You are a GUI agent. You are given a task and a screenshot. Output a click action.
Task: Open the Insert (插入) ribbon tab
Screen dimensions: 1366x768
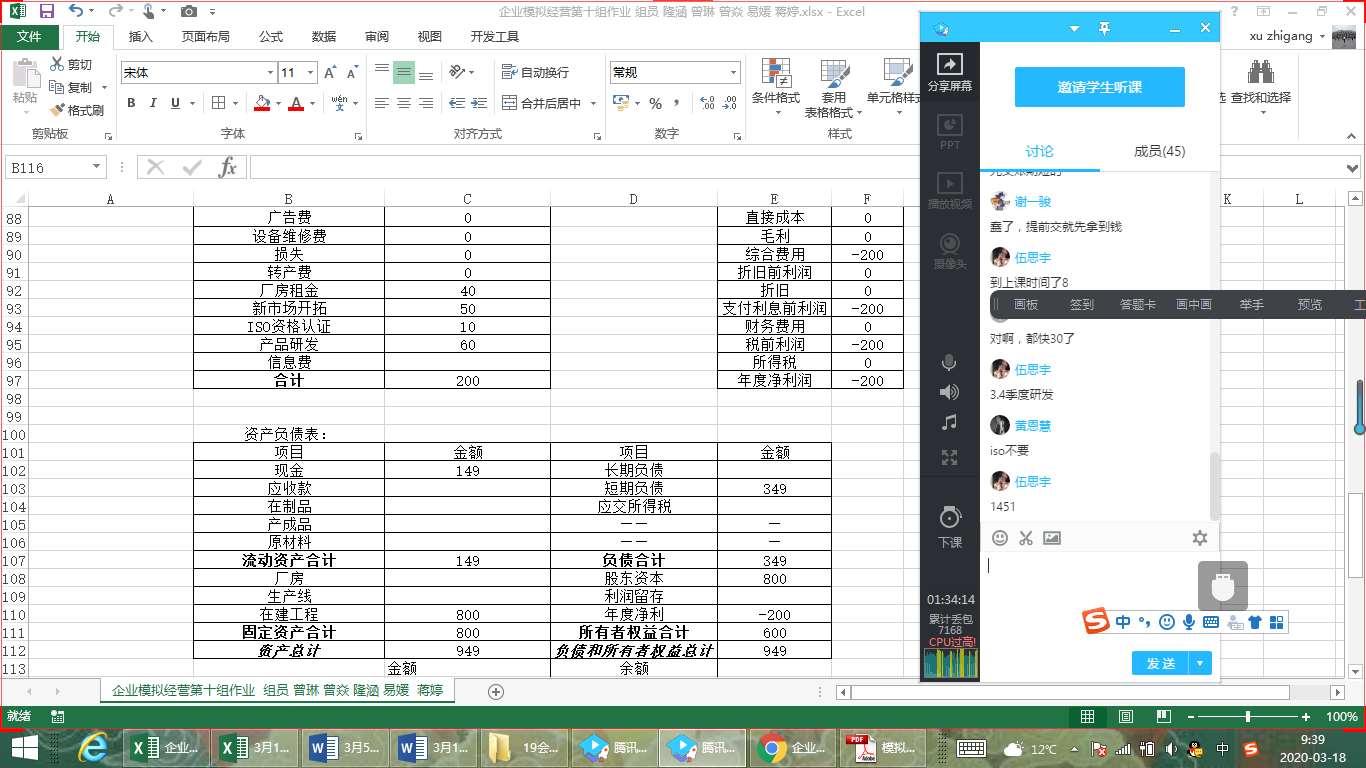[x=141, y=37]
